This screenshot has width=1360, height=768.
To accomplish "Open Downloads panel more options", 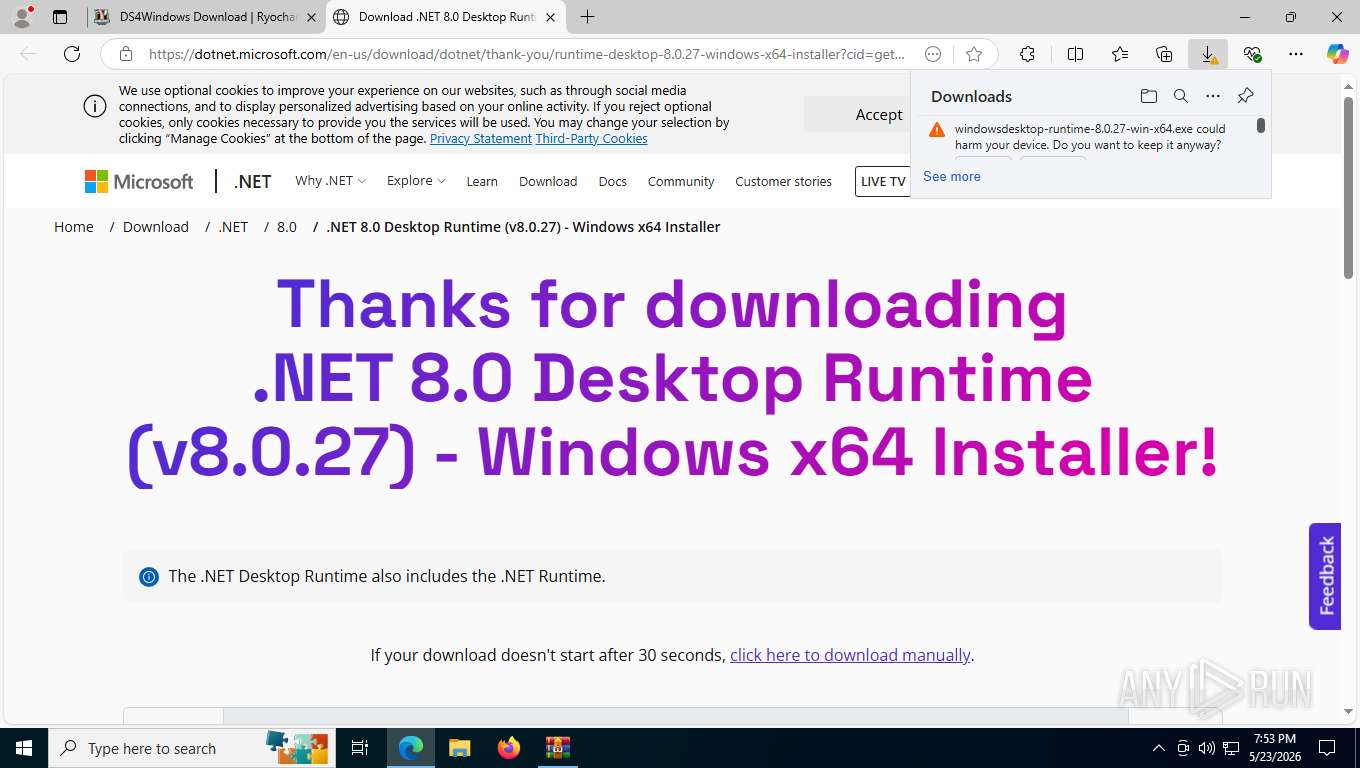I will (1212, 96).
